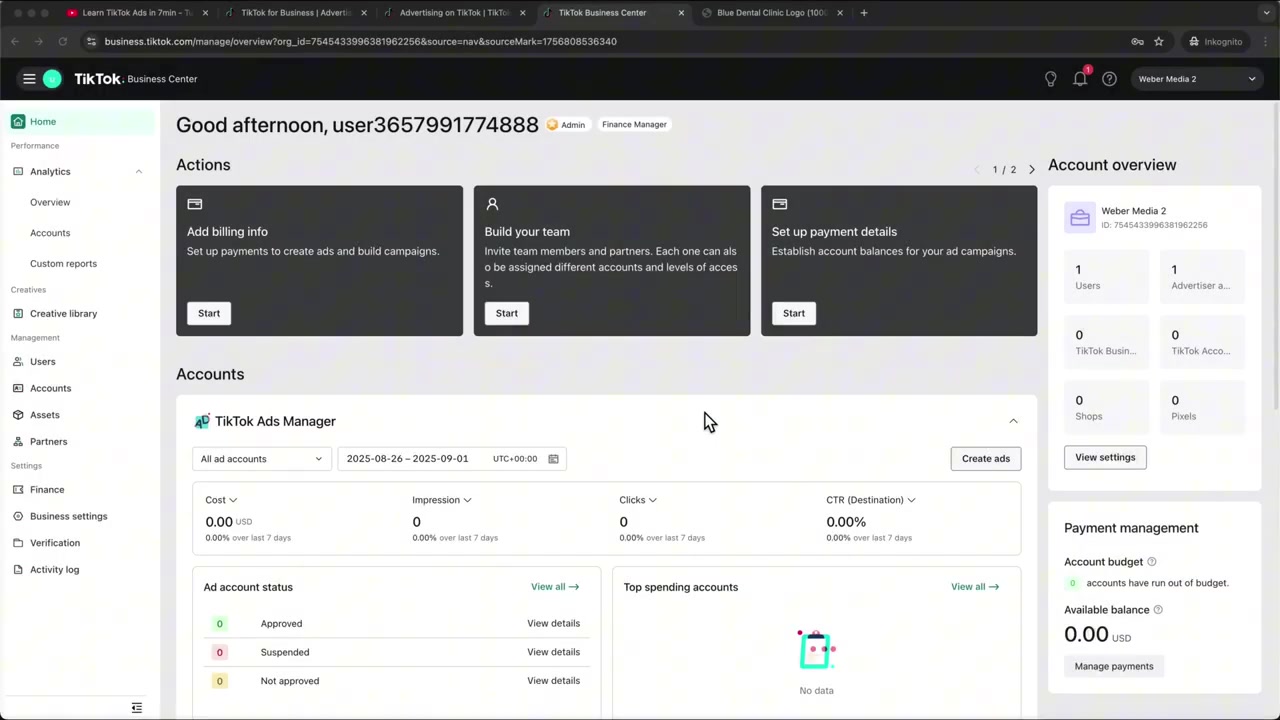This screenshot has height=720, width=1280.
Task: Click the Creative library sidebar icon
Action: click(x=18, y=314)
